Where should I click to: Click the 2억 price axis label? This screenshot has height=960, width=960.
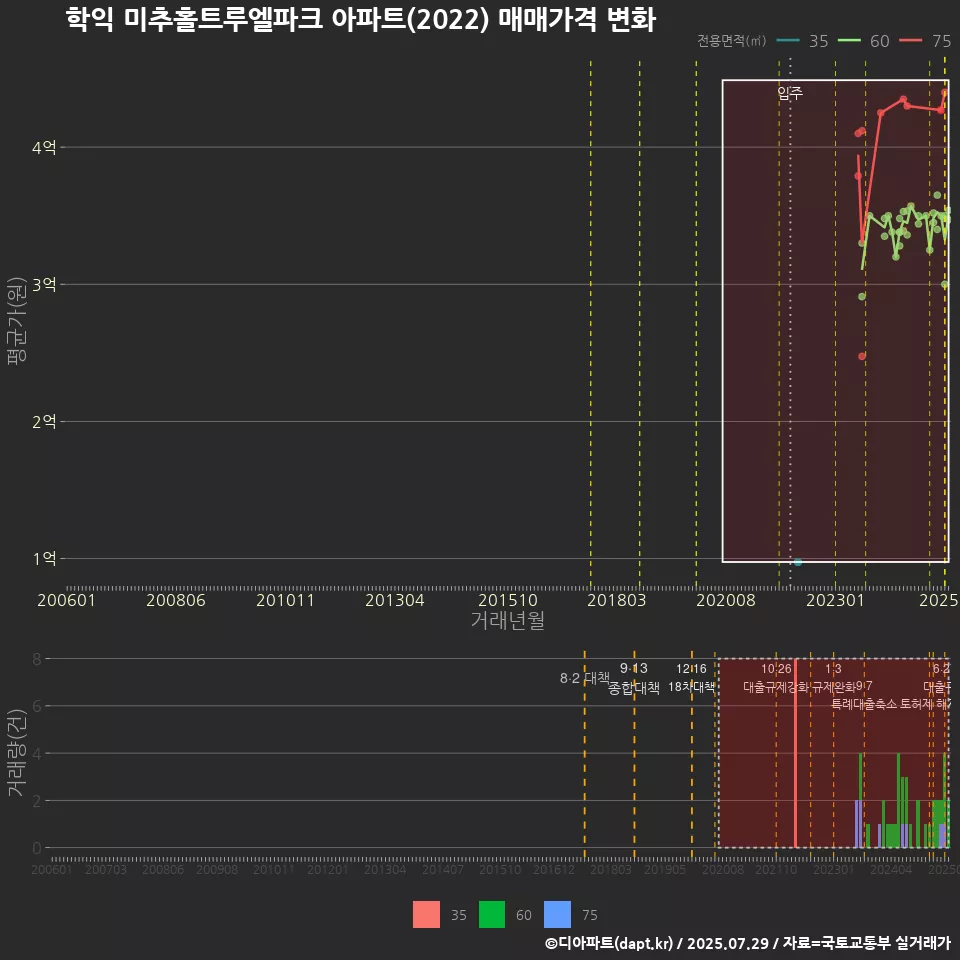coord(44,422)
